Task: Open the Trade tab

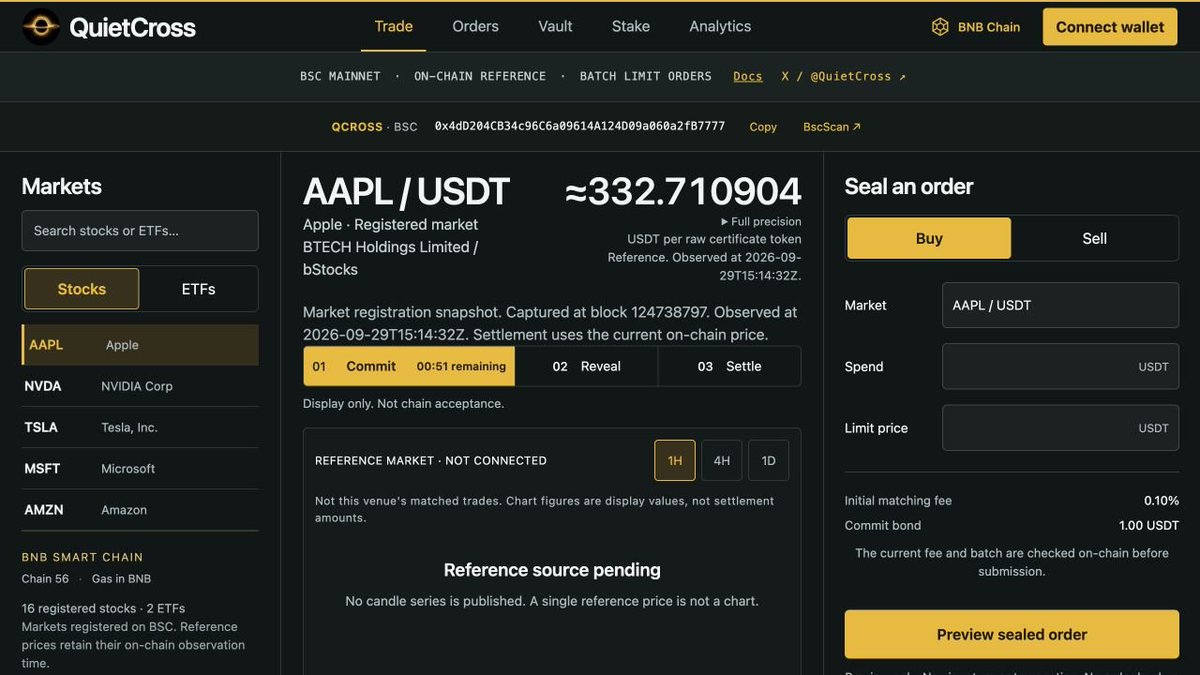Action: 393,26
